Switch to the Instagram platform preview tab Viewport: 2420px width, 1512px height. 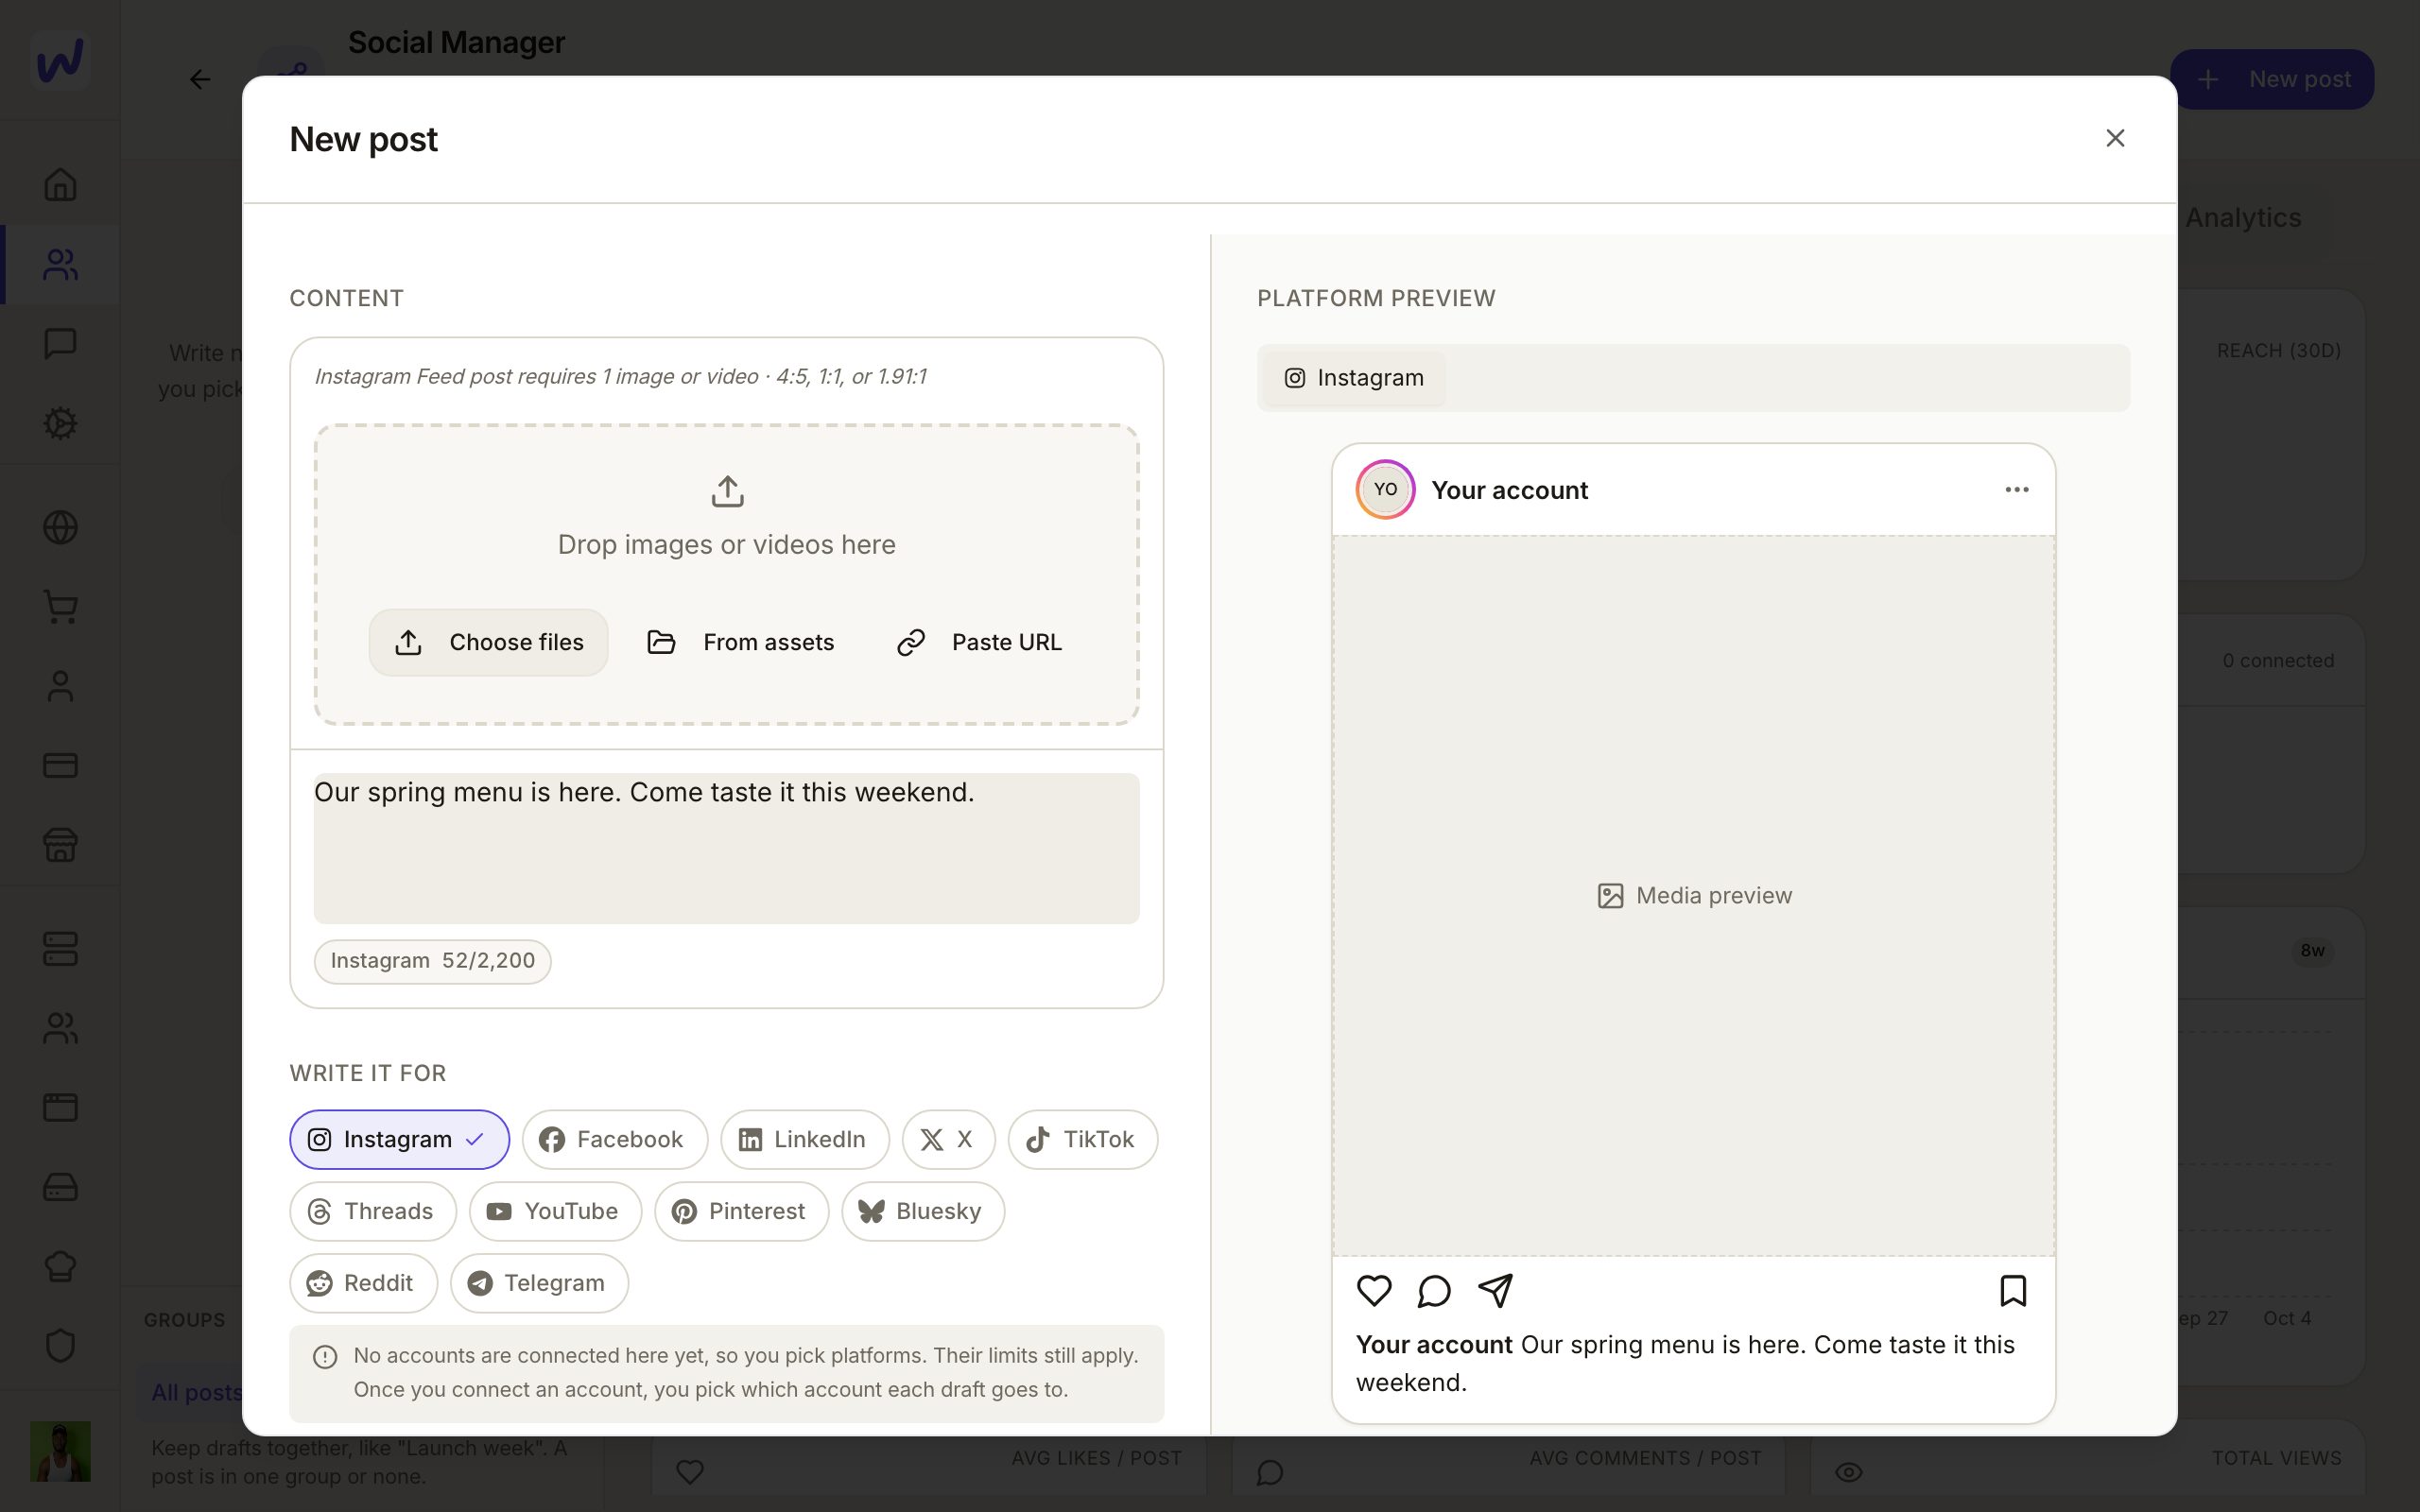tap(1354, 378)
